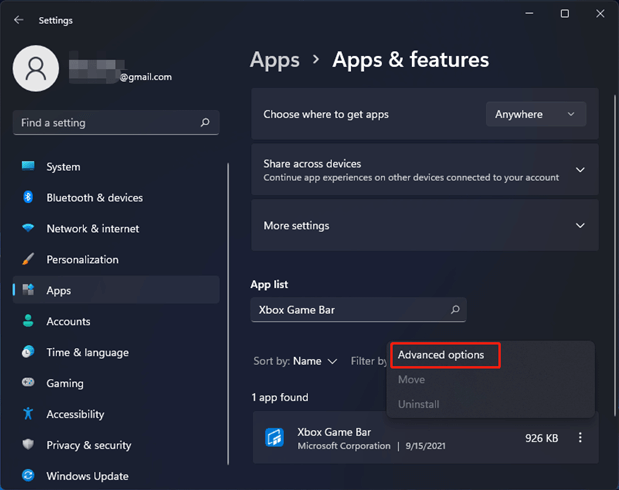Image resolution: width=619 pixels, height=490 pixels.
Task: Select Uninstall in the context menu
Action: pyautogui.click(x=418, y=404)
